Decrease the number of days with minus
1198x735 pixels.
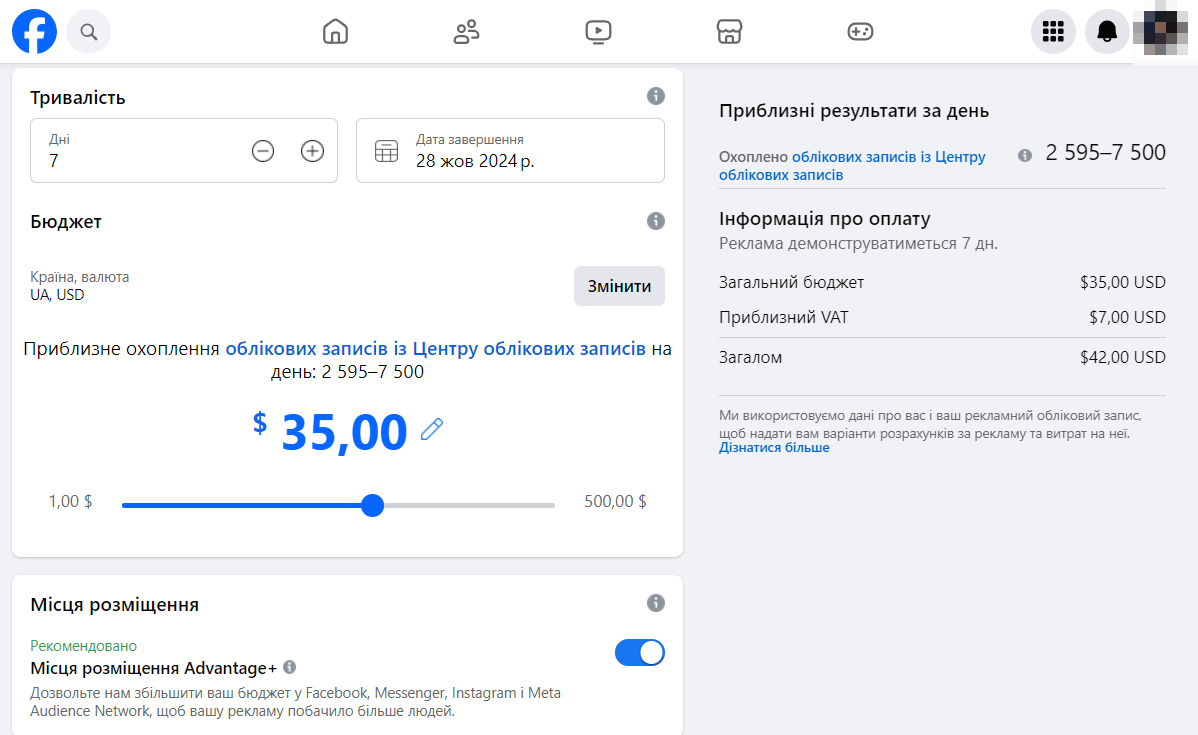(263, 151)
